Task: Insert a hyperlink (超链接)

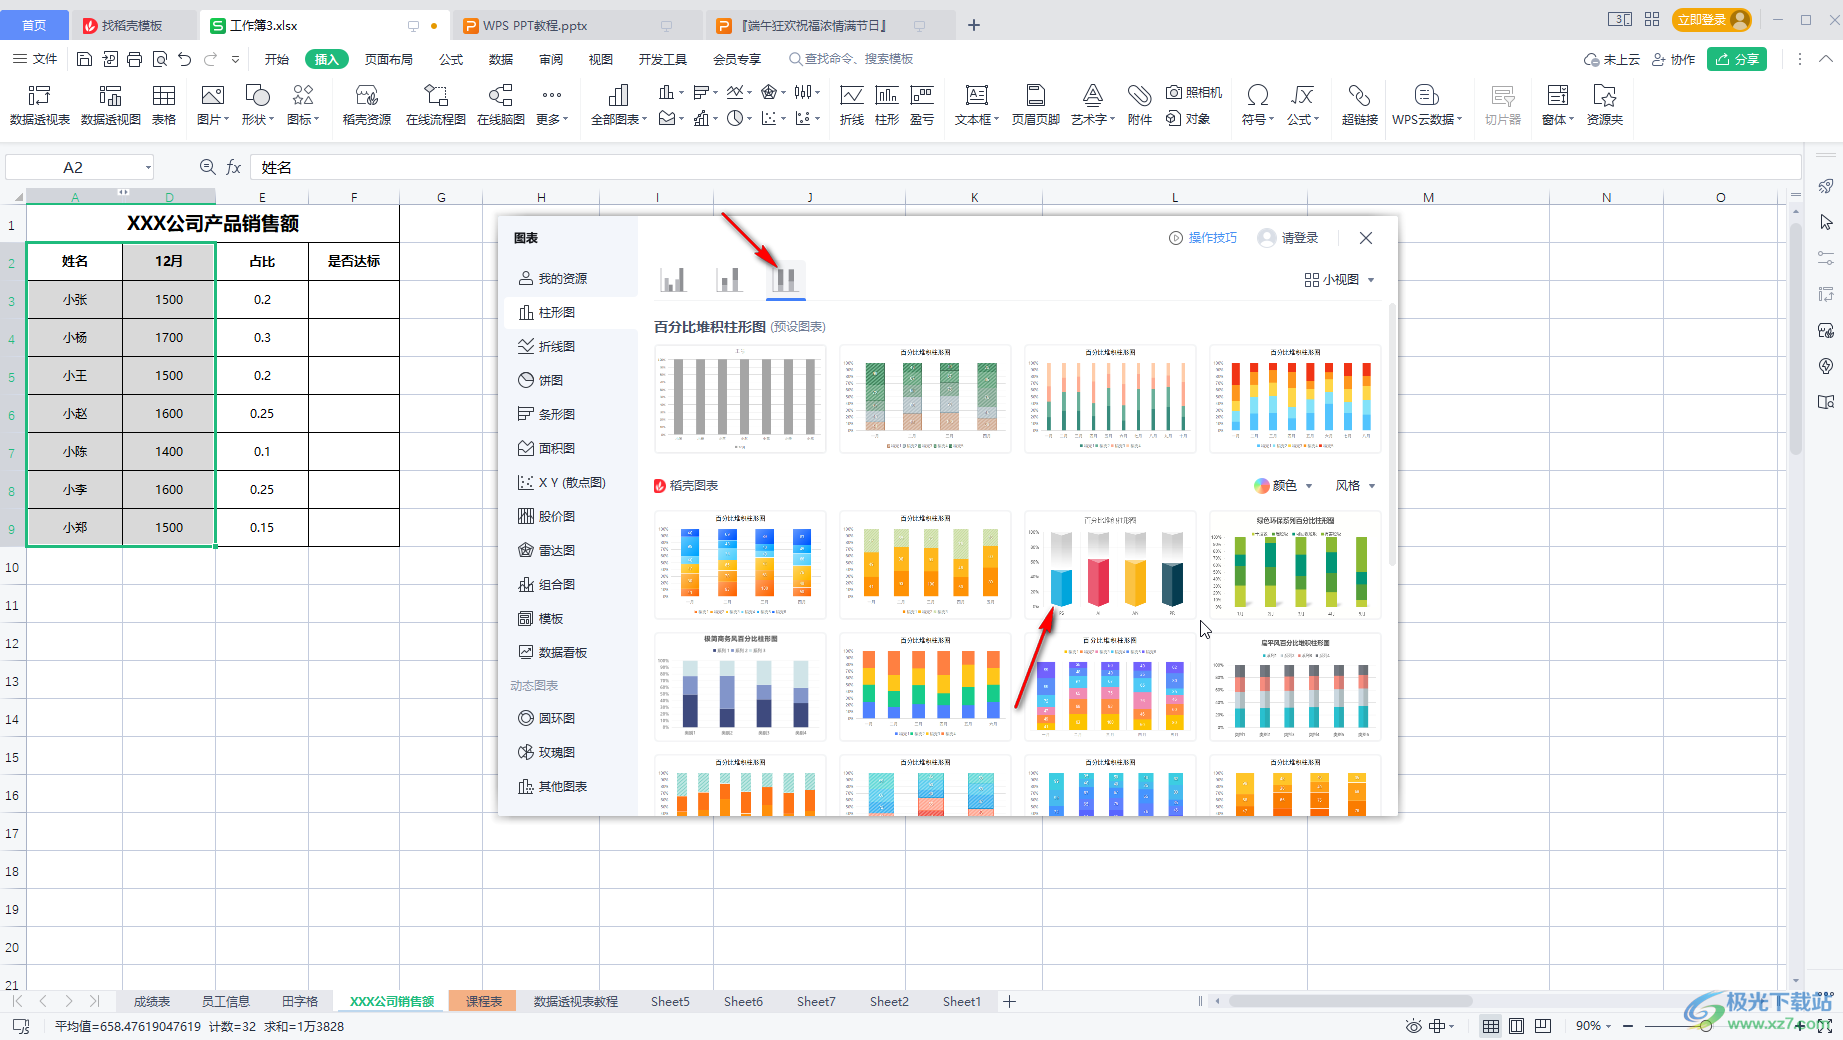Action: (x=1360, y=104)
